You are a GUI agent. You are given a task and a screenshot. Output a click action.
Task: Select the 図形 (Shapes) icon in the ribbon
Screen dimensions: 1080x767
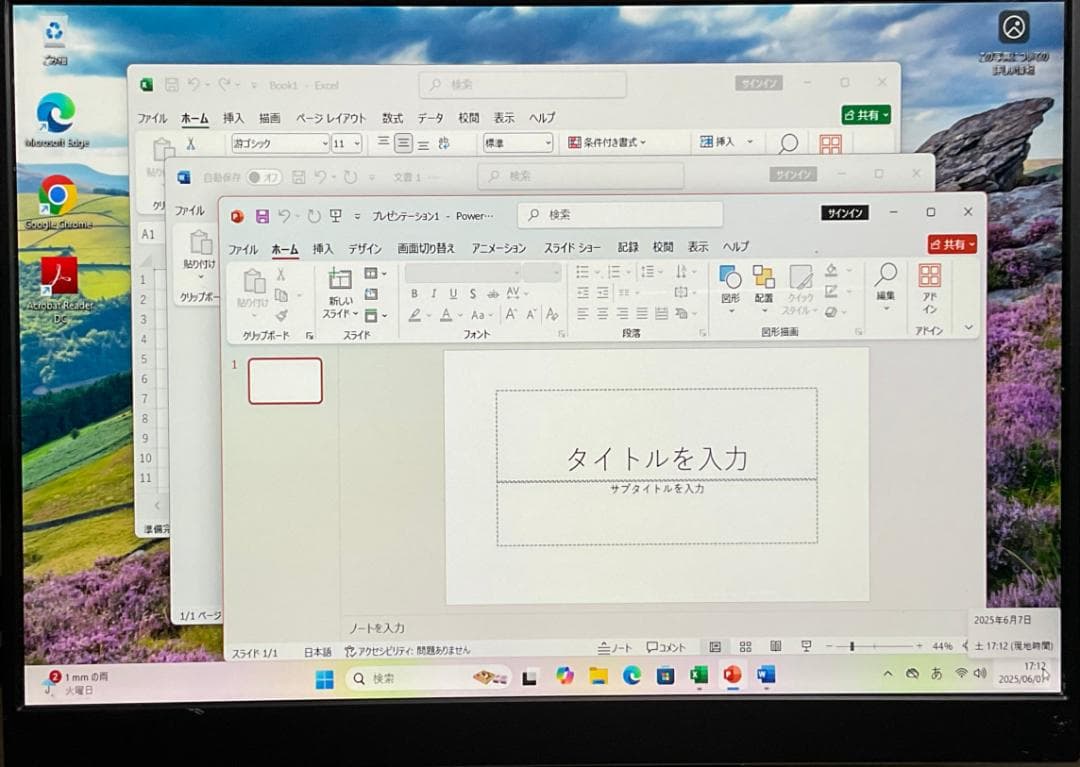[728, 283]
